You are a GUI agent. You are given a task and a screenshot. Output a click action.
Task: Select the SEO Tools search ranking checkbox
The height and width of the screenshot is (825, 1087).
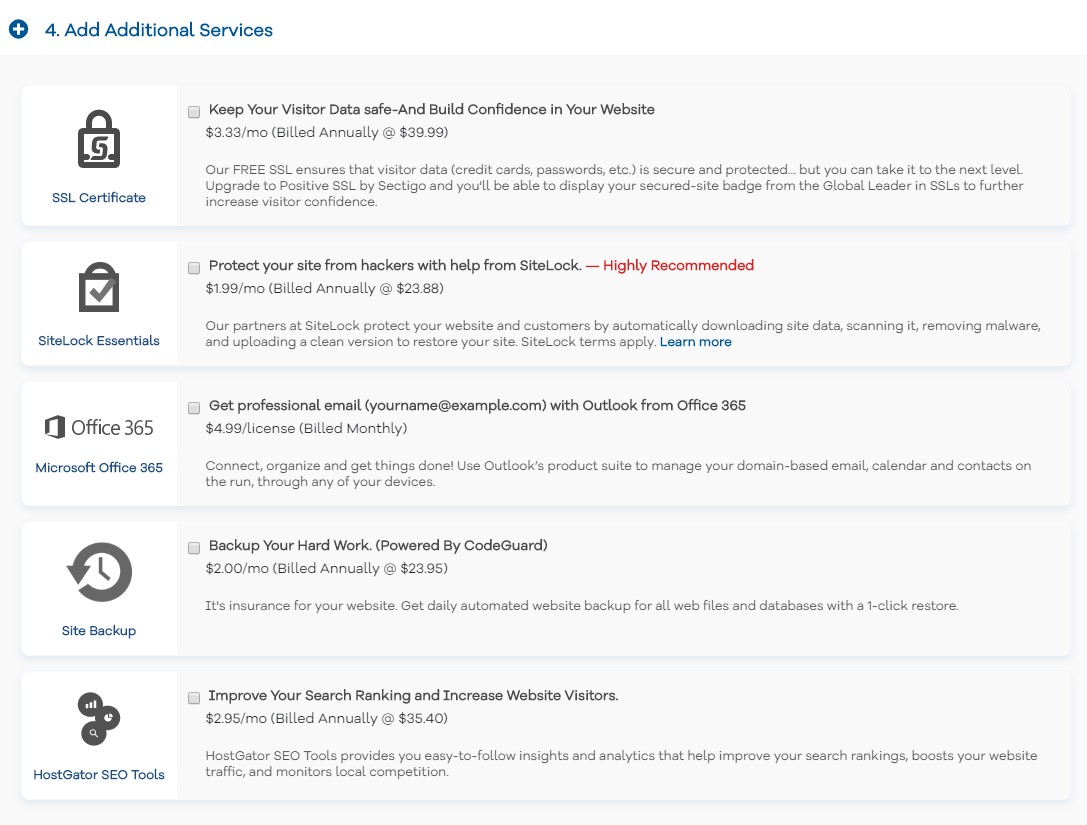[x=194, y=697]
